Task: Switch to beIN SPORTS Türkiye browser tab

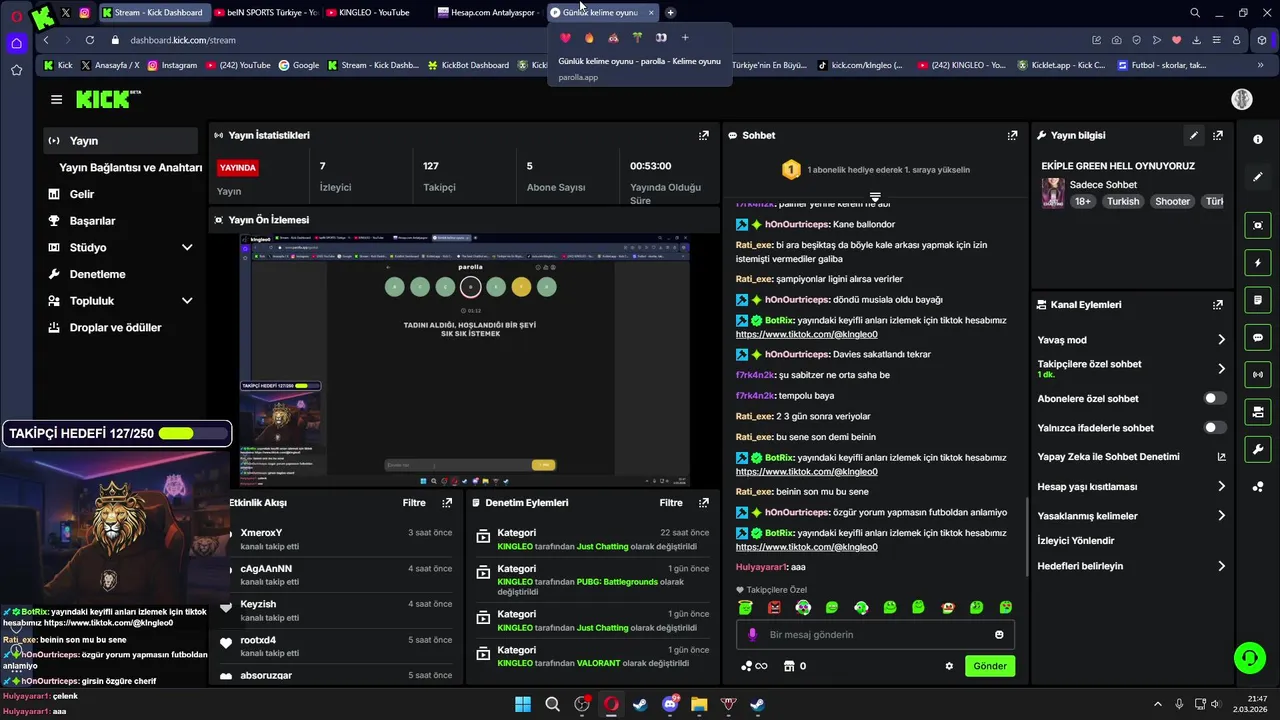Action: (265, 13)
